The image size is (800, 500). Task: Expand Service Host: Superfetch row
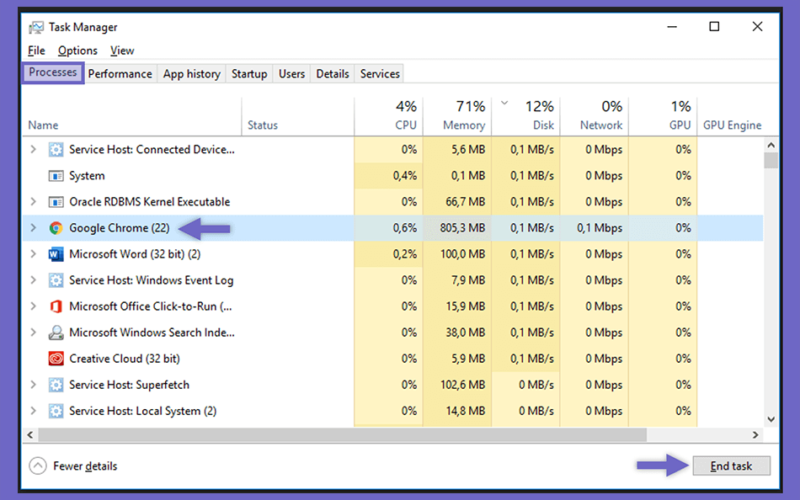(33, 385)
